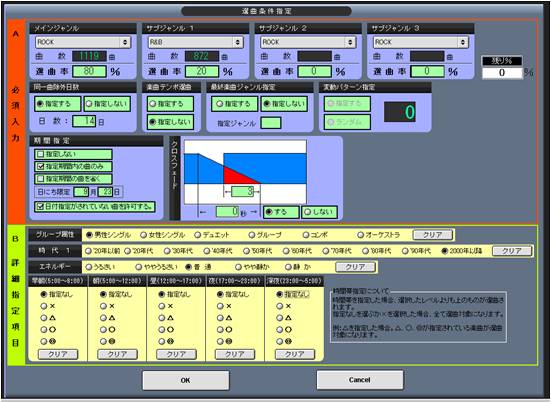
Task: Select 指定しない under 楽曲テンポ選曲
Action: pos(170,122)
